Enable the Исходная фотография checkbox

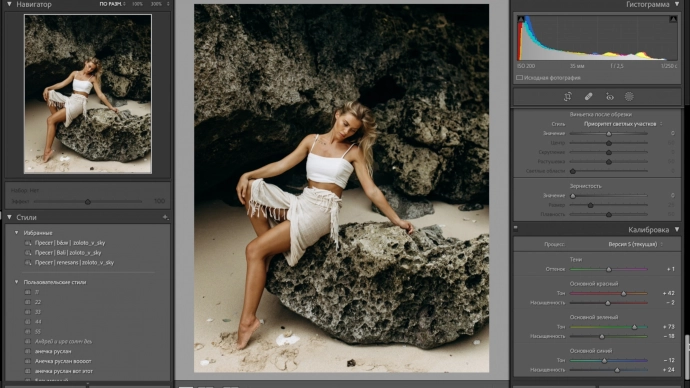point(520,78)
